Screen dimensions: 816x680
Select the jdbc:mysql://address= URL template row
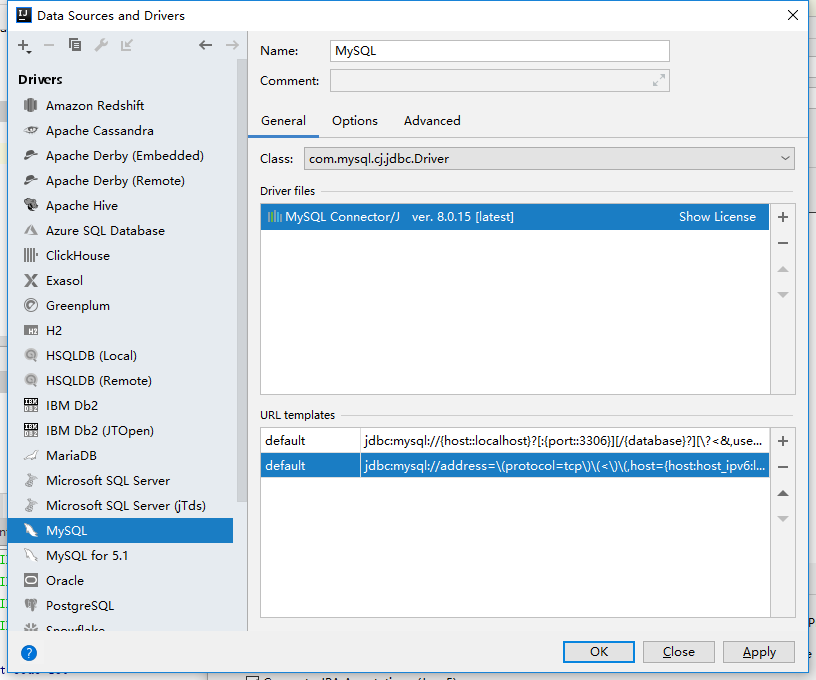[514, 466]
